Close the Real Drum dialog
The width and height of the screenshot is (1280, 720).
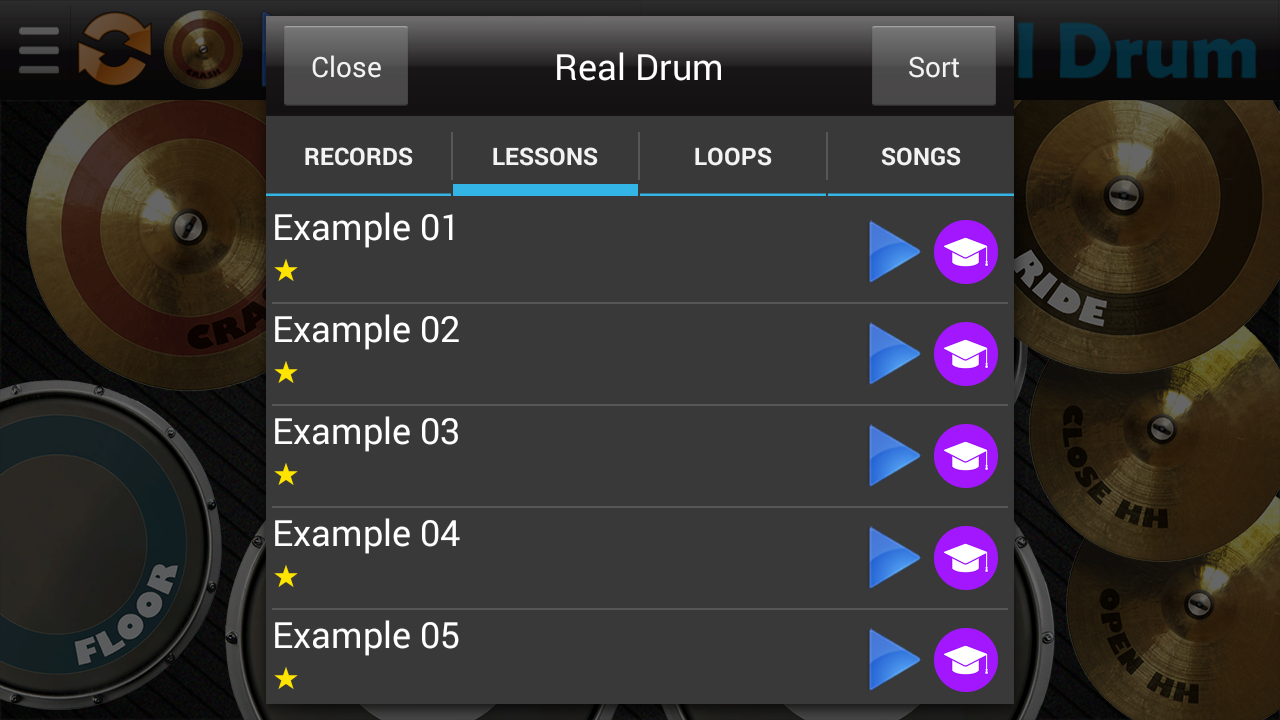[346, 67]
